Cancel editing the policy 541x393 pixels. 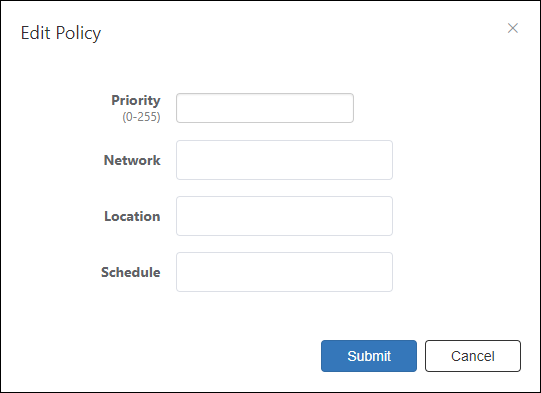point(473,356)
